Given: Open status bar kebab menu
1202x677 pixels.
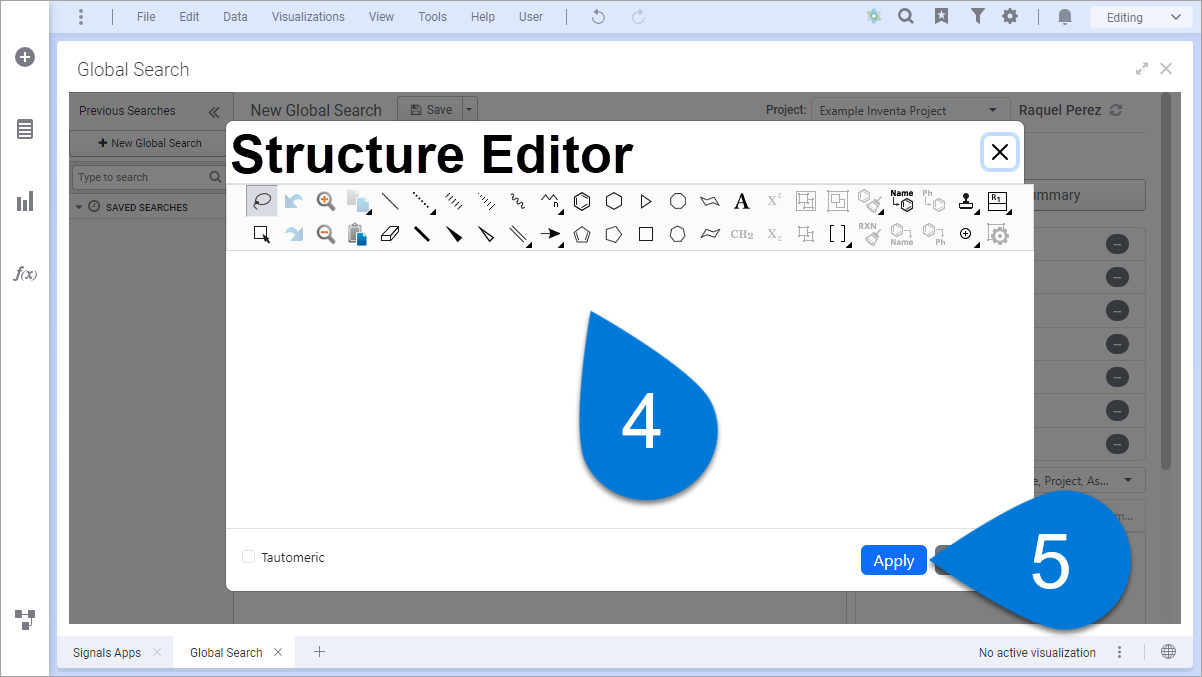Looking at the screenshot, I should click(x=1120, y=652).
